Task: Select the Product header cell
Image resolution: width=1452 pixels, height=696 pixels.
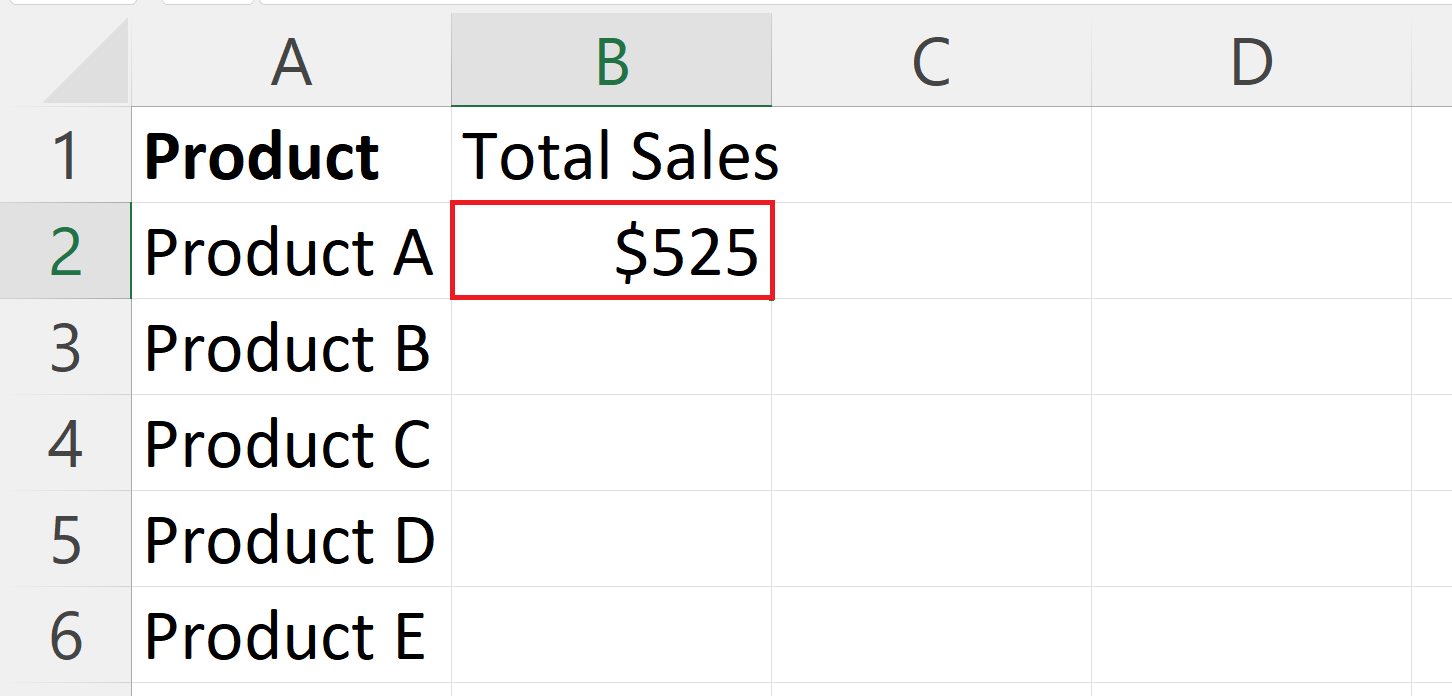Action: click(x=290, y=155)
